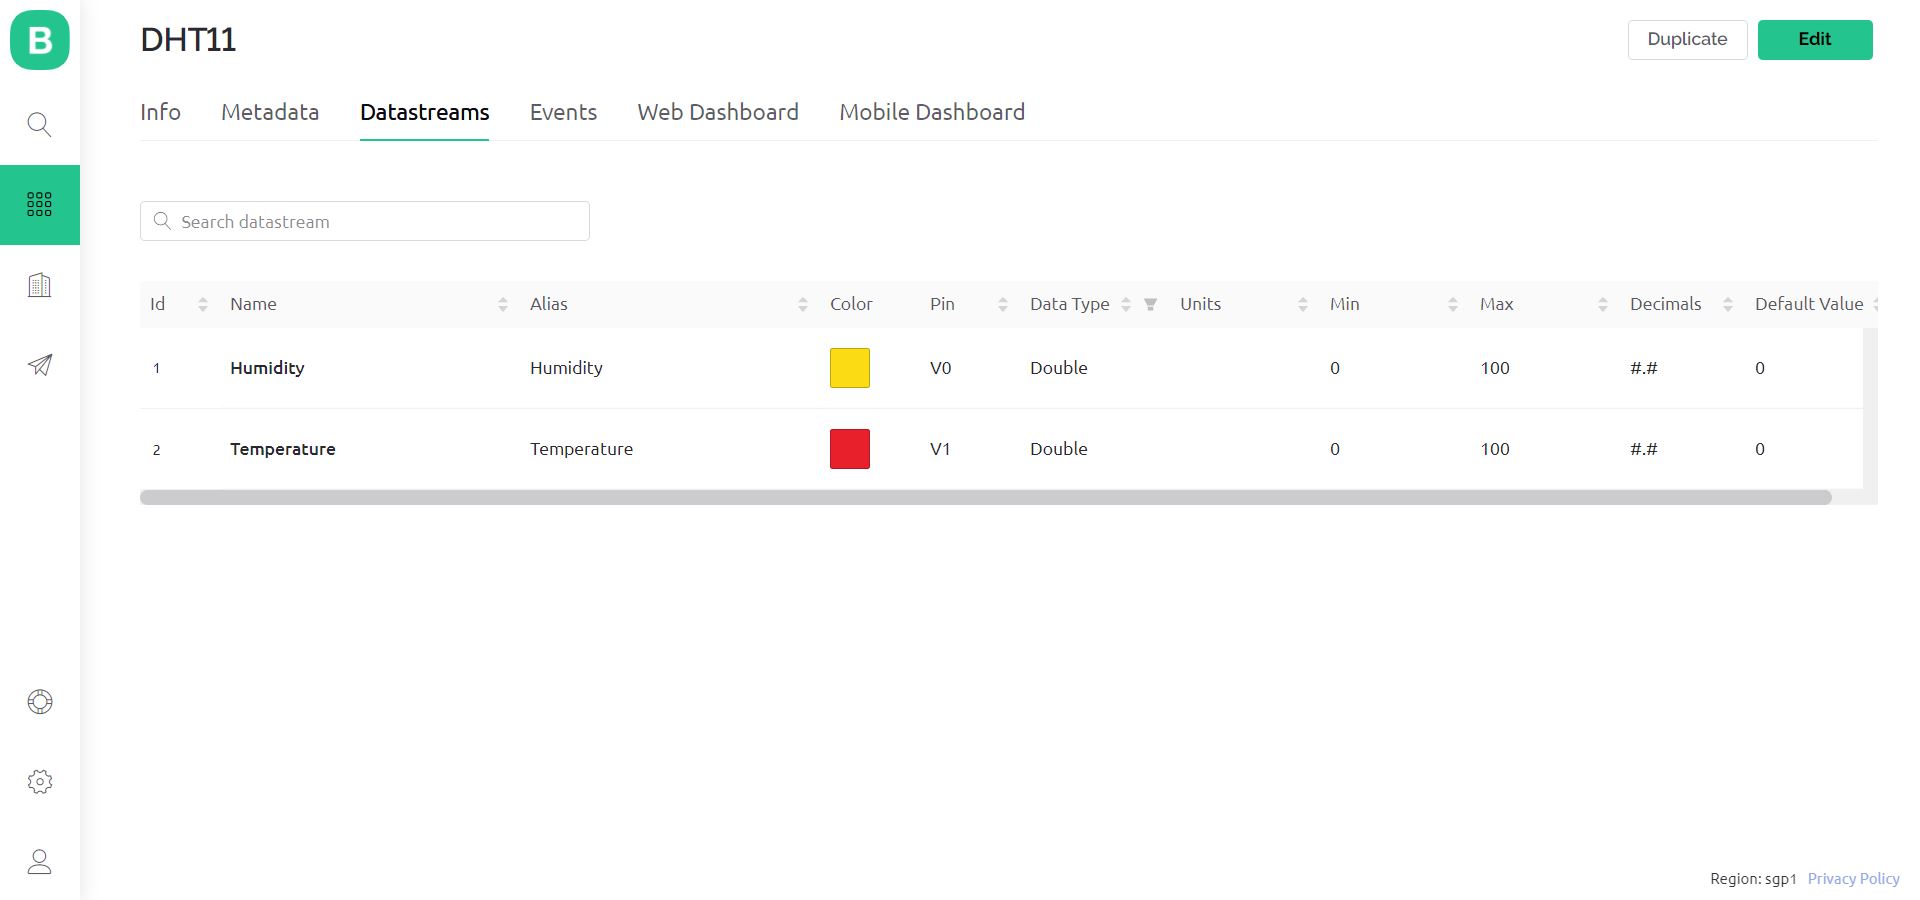Go to the Metadata tab
The width and height of the screenshot is (1920, 900).
click(270, 112)
